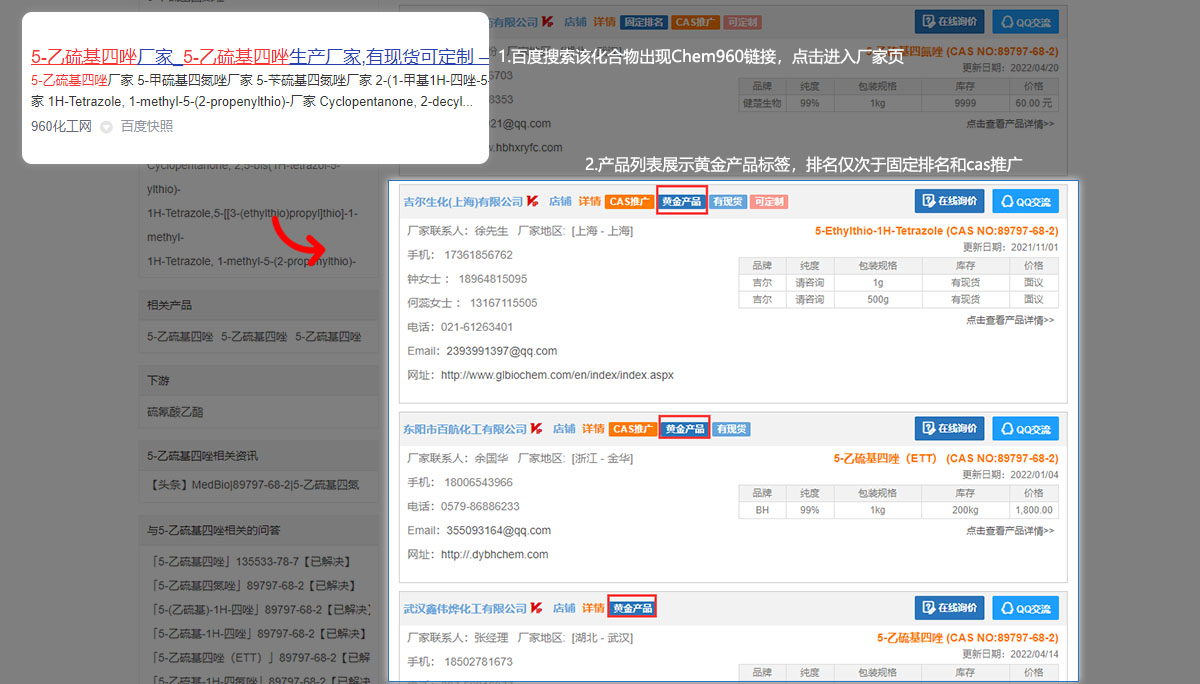The image size is (1200, 684).
Task: Open QQ交流 chat for 吉尔生化
Action: click(x=1025, y=201)
